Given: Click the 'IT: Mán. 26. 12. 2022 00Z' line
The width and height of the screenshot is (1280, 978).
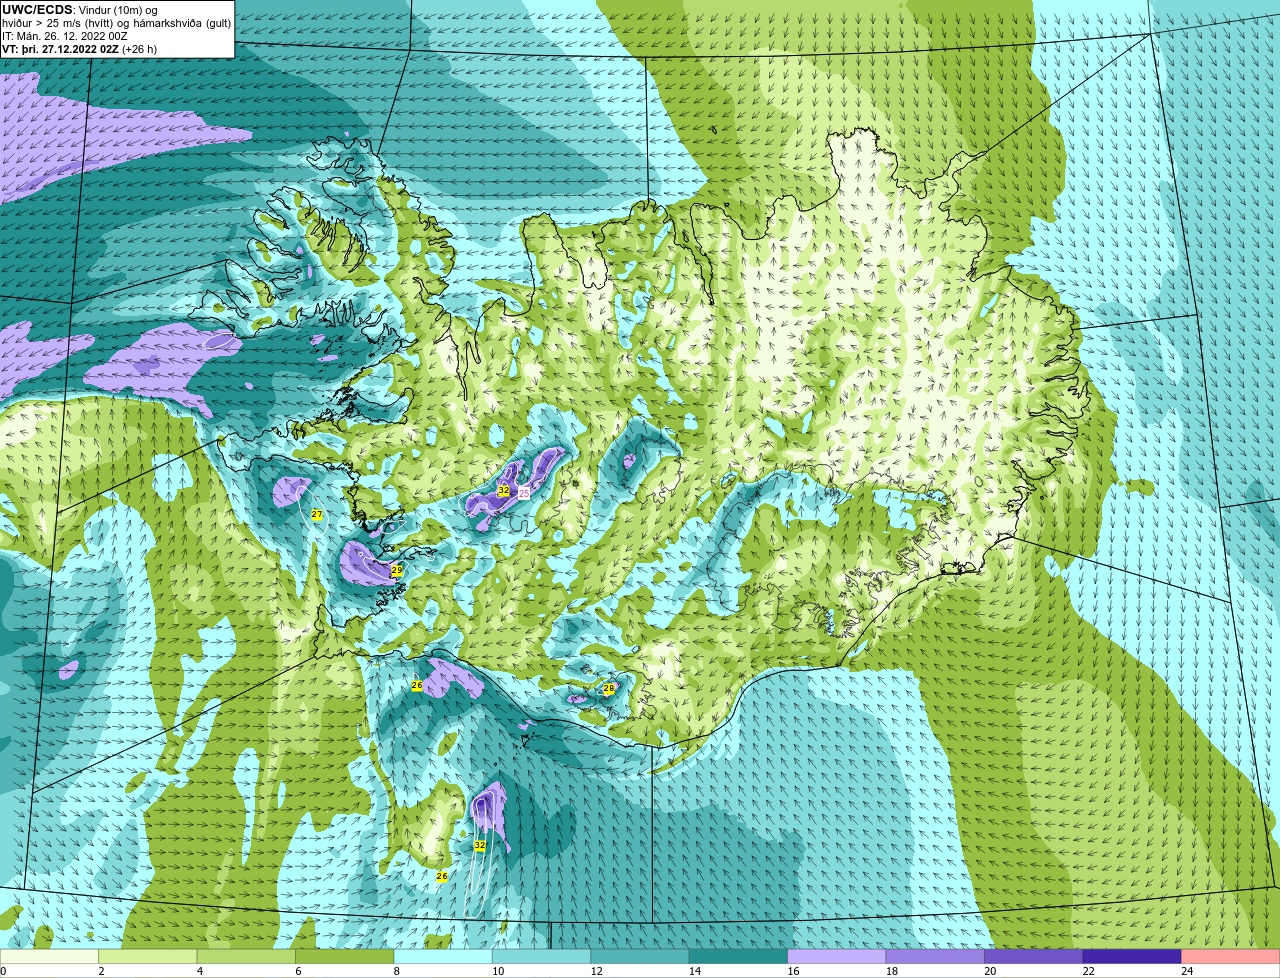Looking at the screenshot, I should coord(65,36).
